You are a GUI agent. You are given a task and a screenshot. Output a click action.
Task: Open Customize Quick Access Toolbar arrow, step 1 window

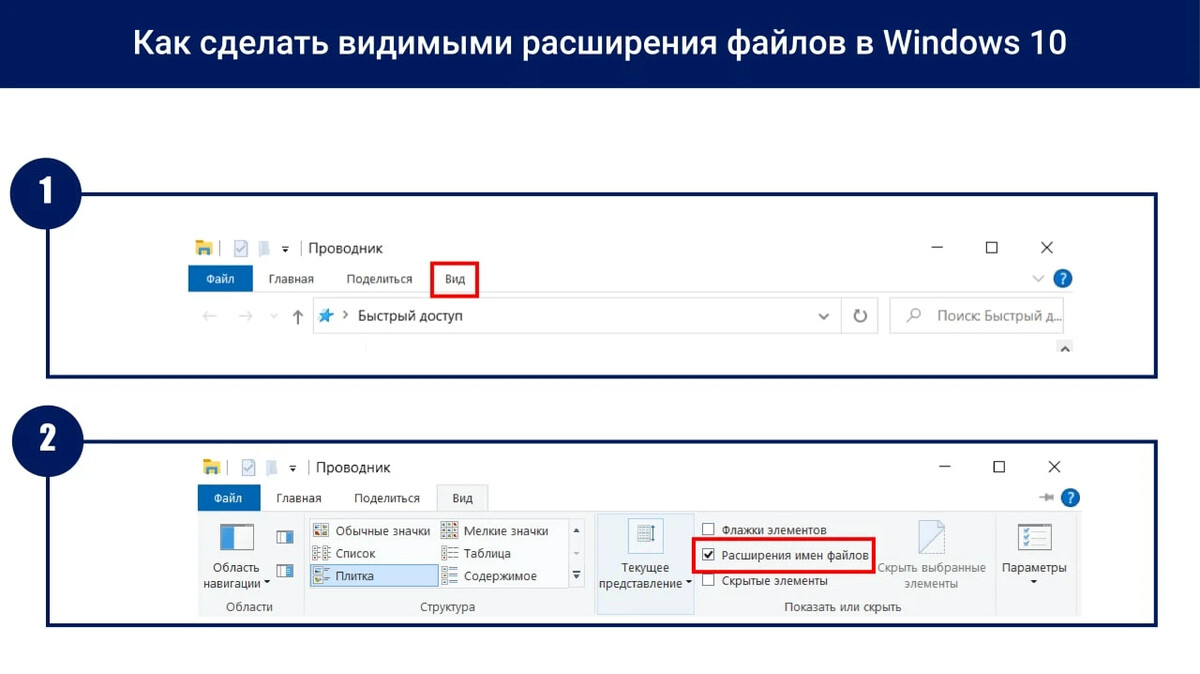pyautogui.click(x=285, y=249)
